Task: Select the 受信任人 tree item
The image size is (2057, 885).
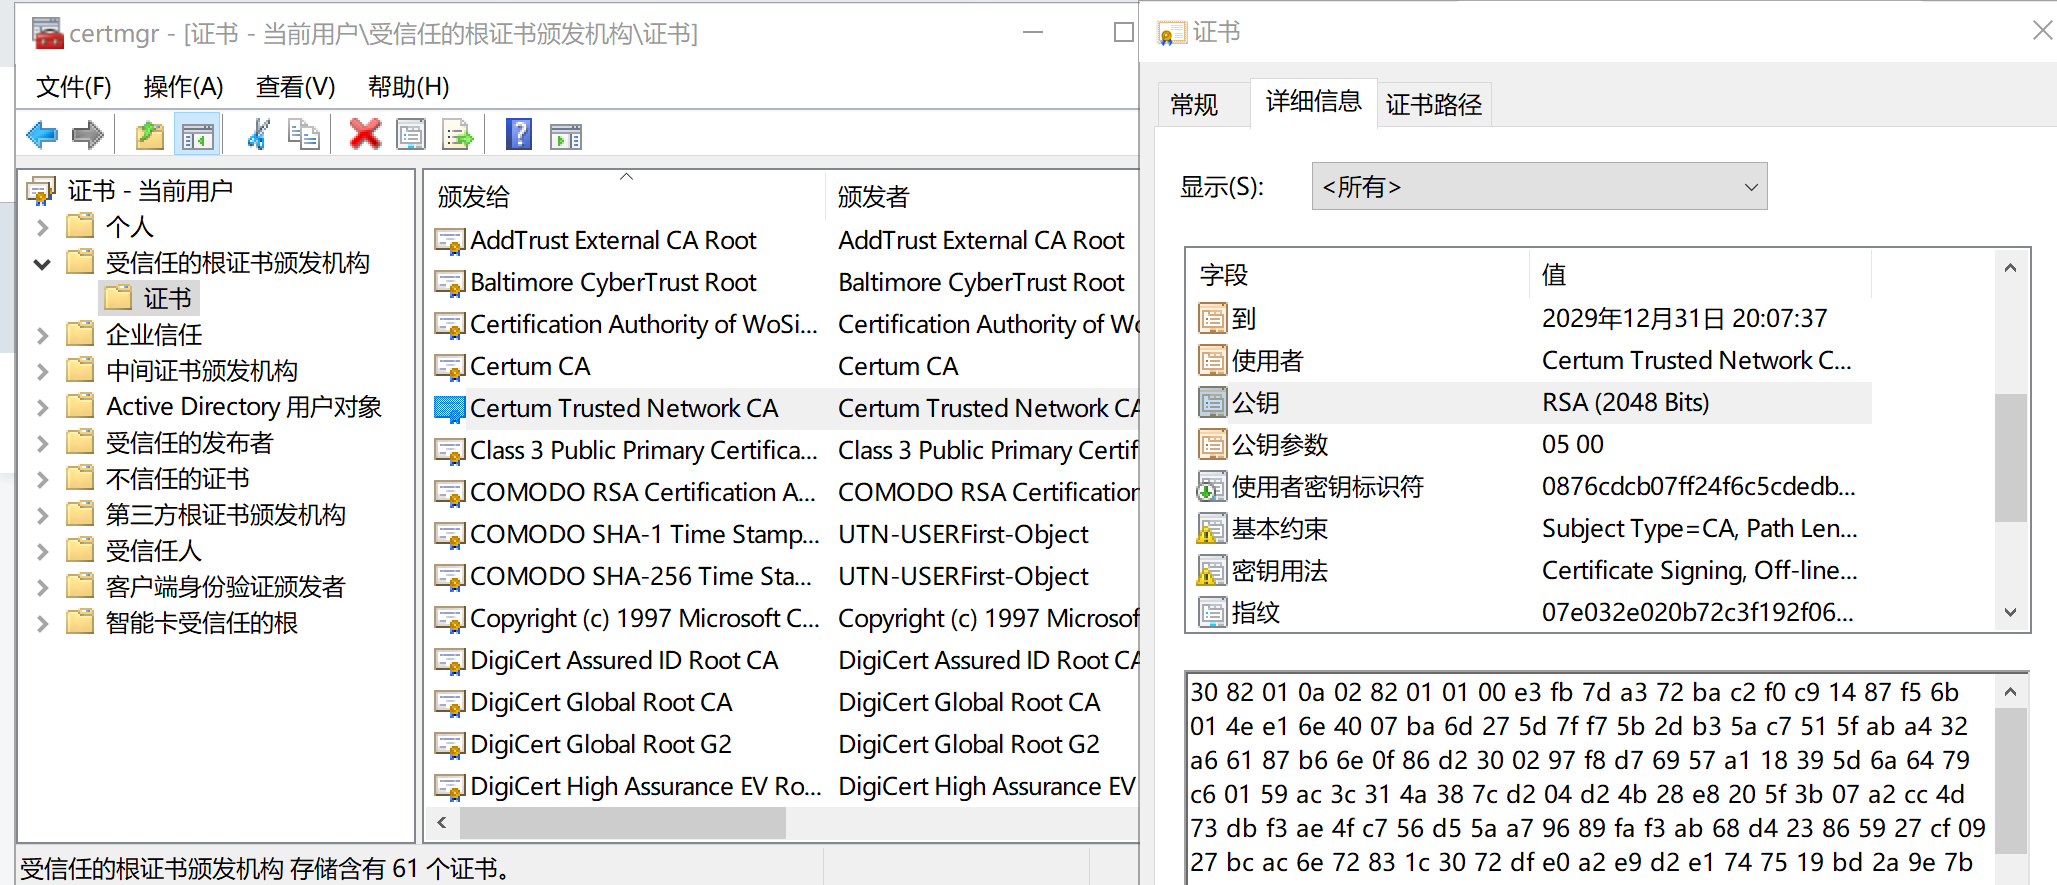Action: coord(153,551)
